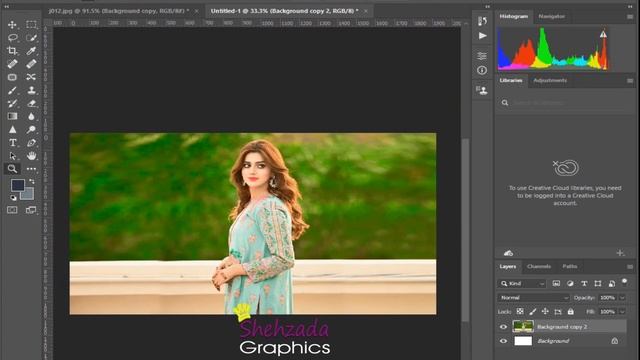The image size is (640, 360).
Task: Select the Gradient tool
Action: (x=12, y=116)
